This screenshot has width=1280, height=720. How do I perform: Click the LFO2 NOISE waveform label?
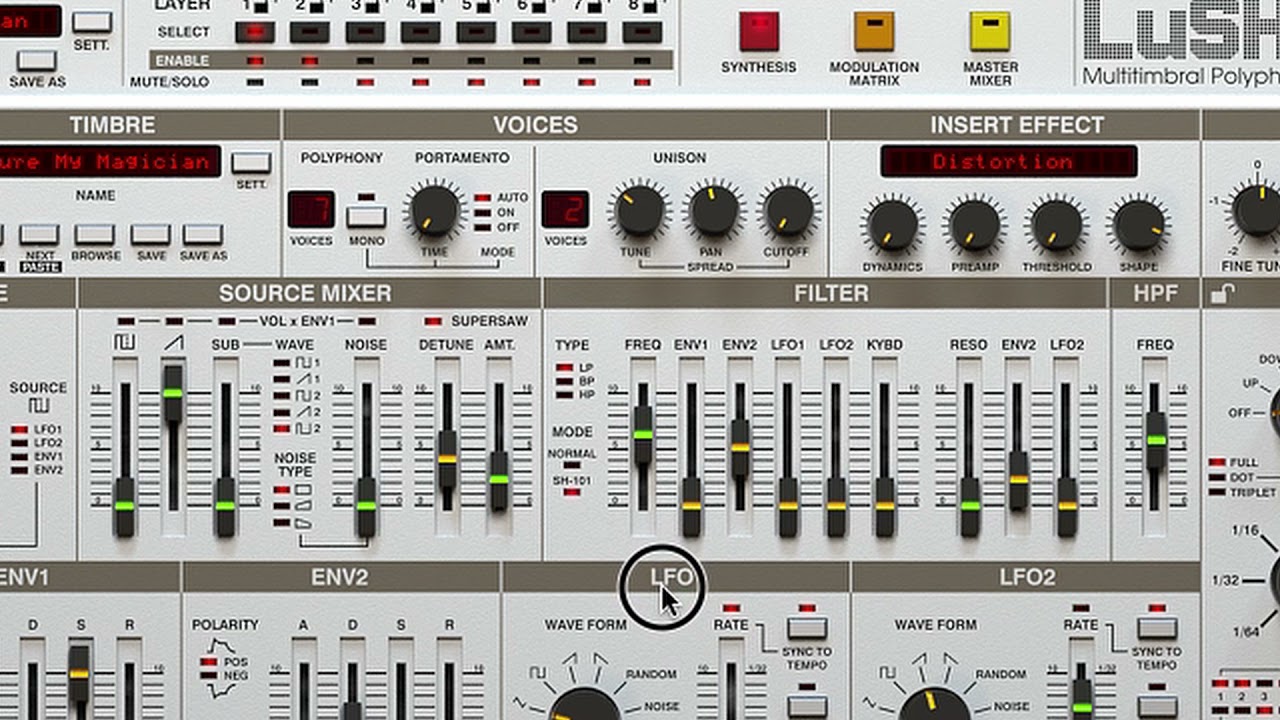click(1011, 706)
